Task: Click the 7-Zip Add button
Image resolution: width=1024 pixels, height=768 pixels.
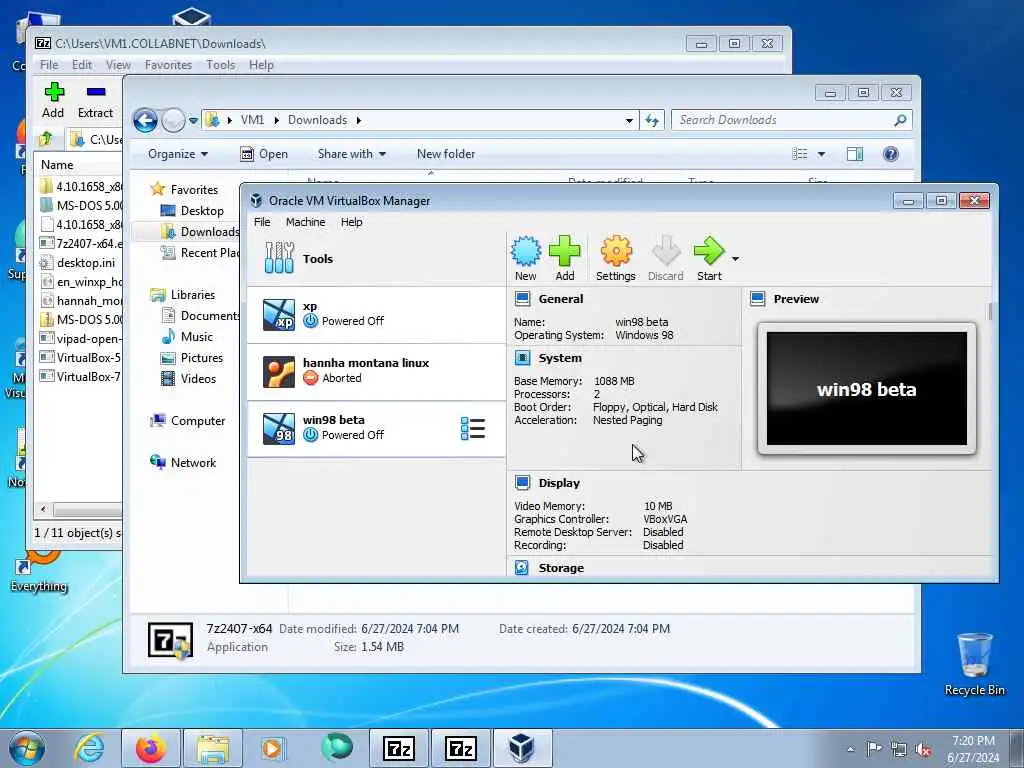Action: pos(54,101)
